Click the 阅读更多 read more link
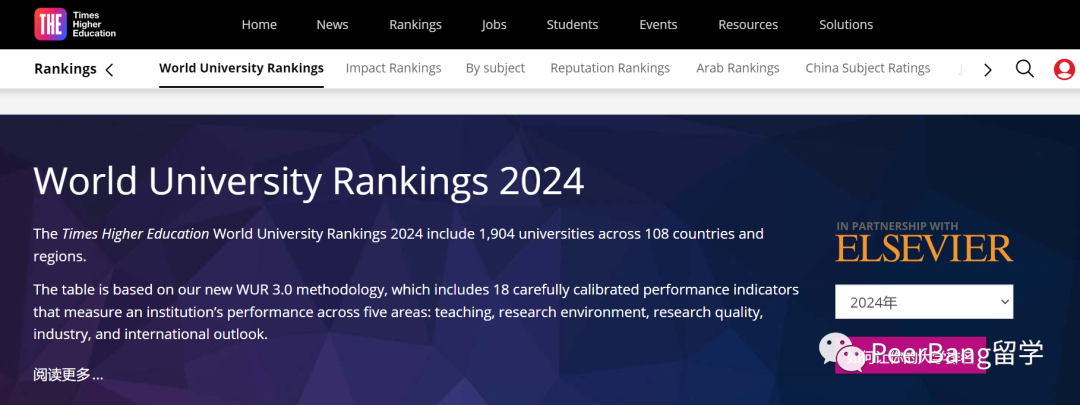 coord(68,375)
